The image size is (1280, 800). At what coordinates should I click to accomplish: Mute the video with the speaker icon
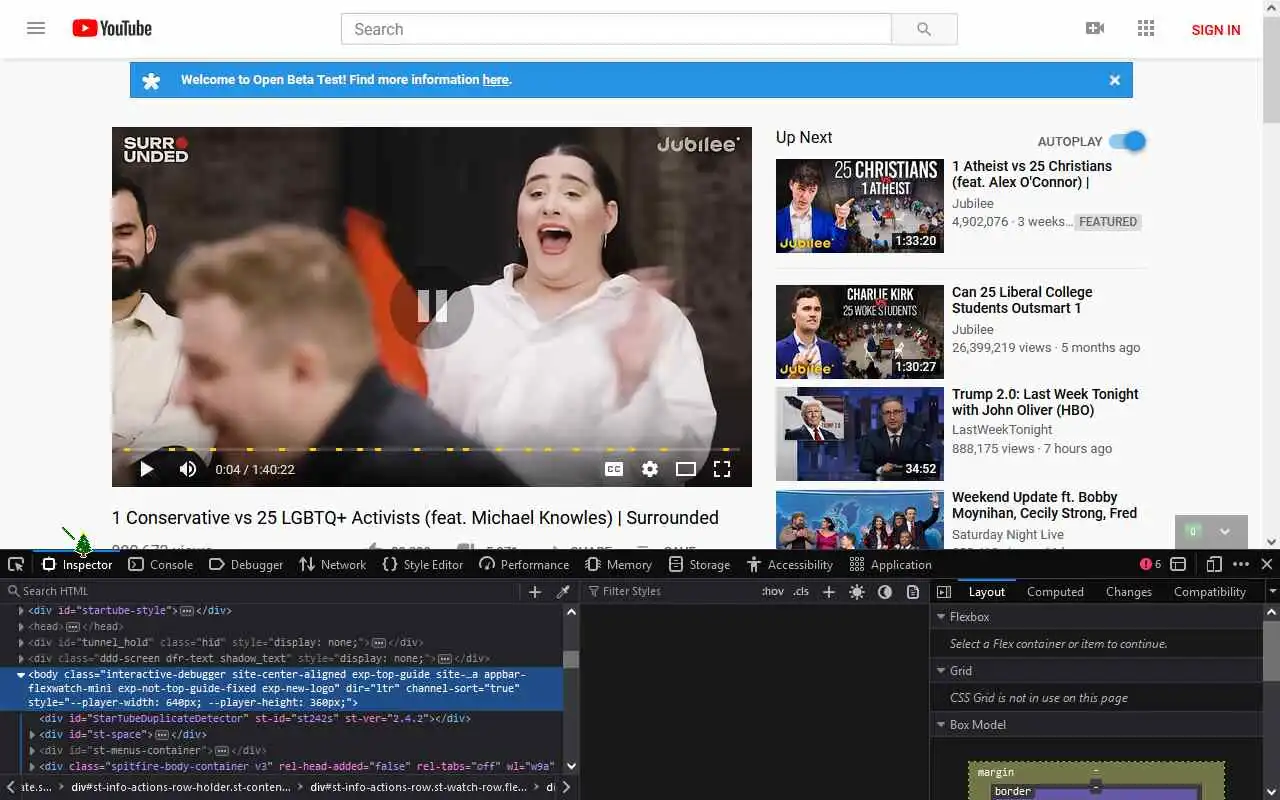coord(188,469)
